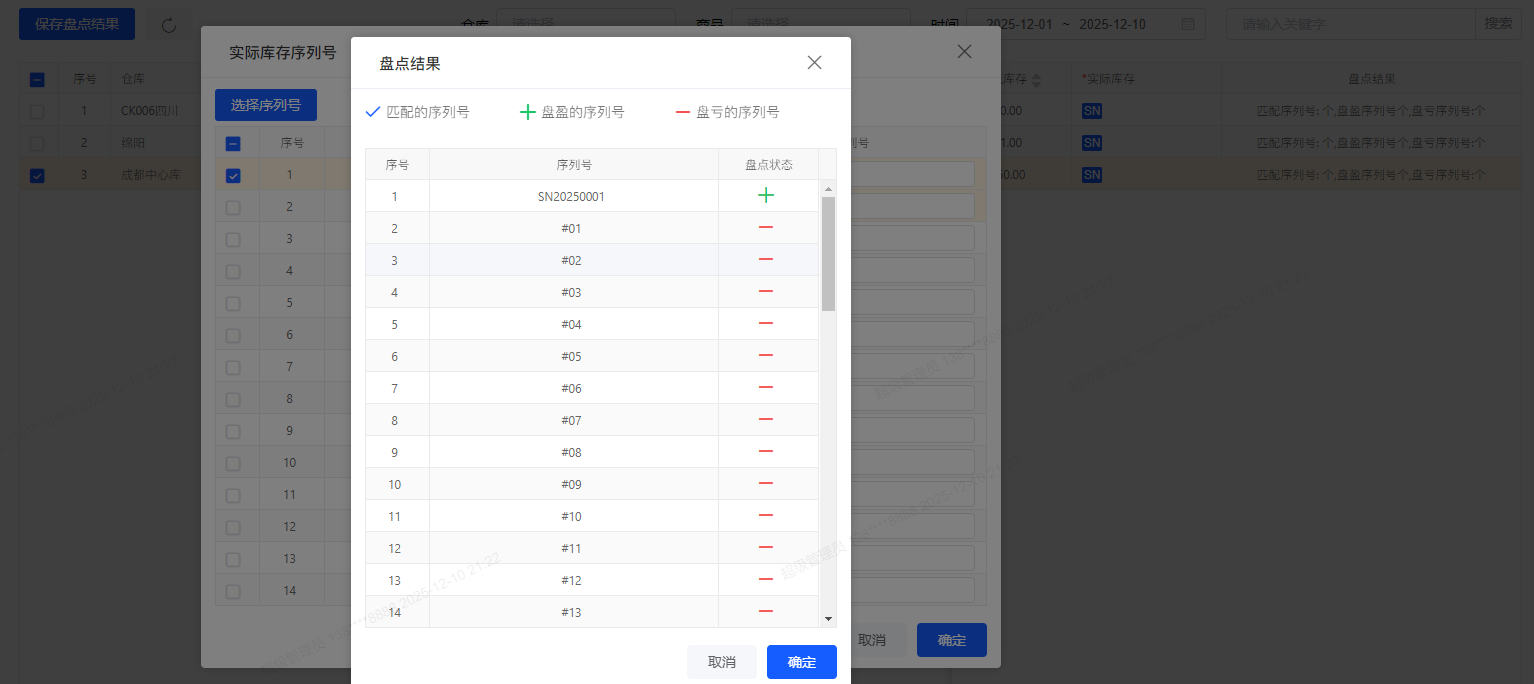The height and width of the screenshot is (684, 1534).
Task: Click the refresh icon beside 保存盘点结果
Action: click(169, 25)
